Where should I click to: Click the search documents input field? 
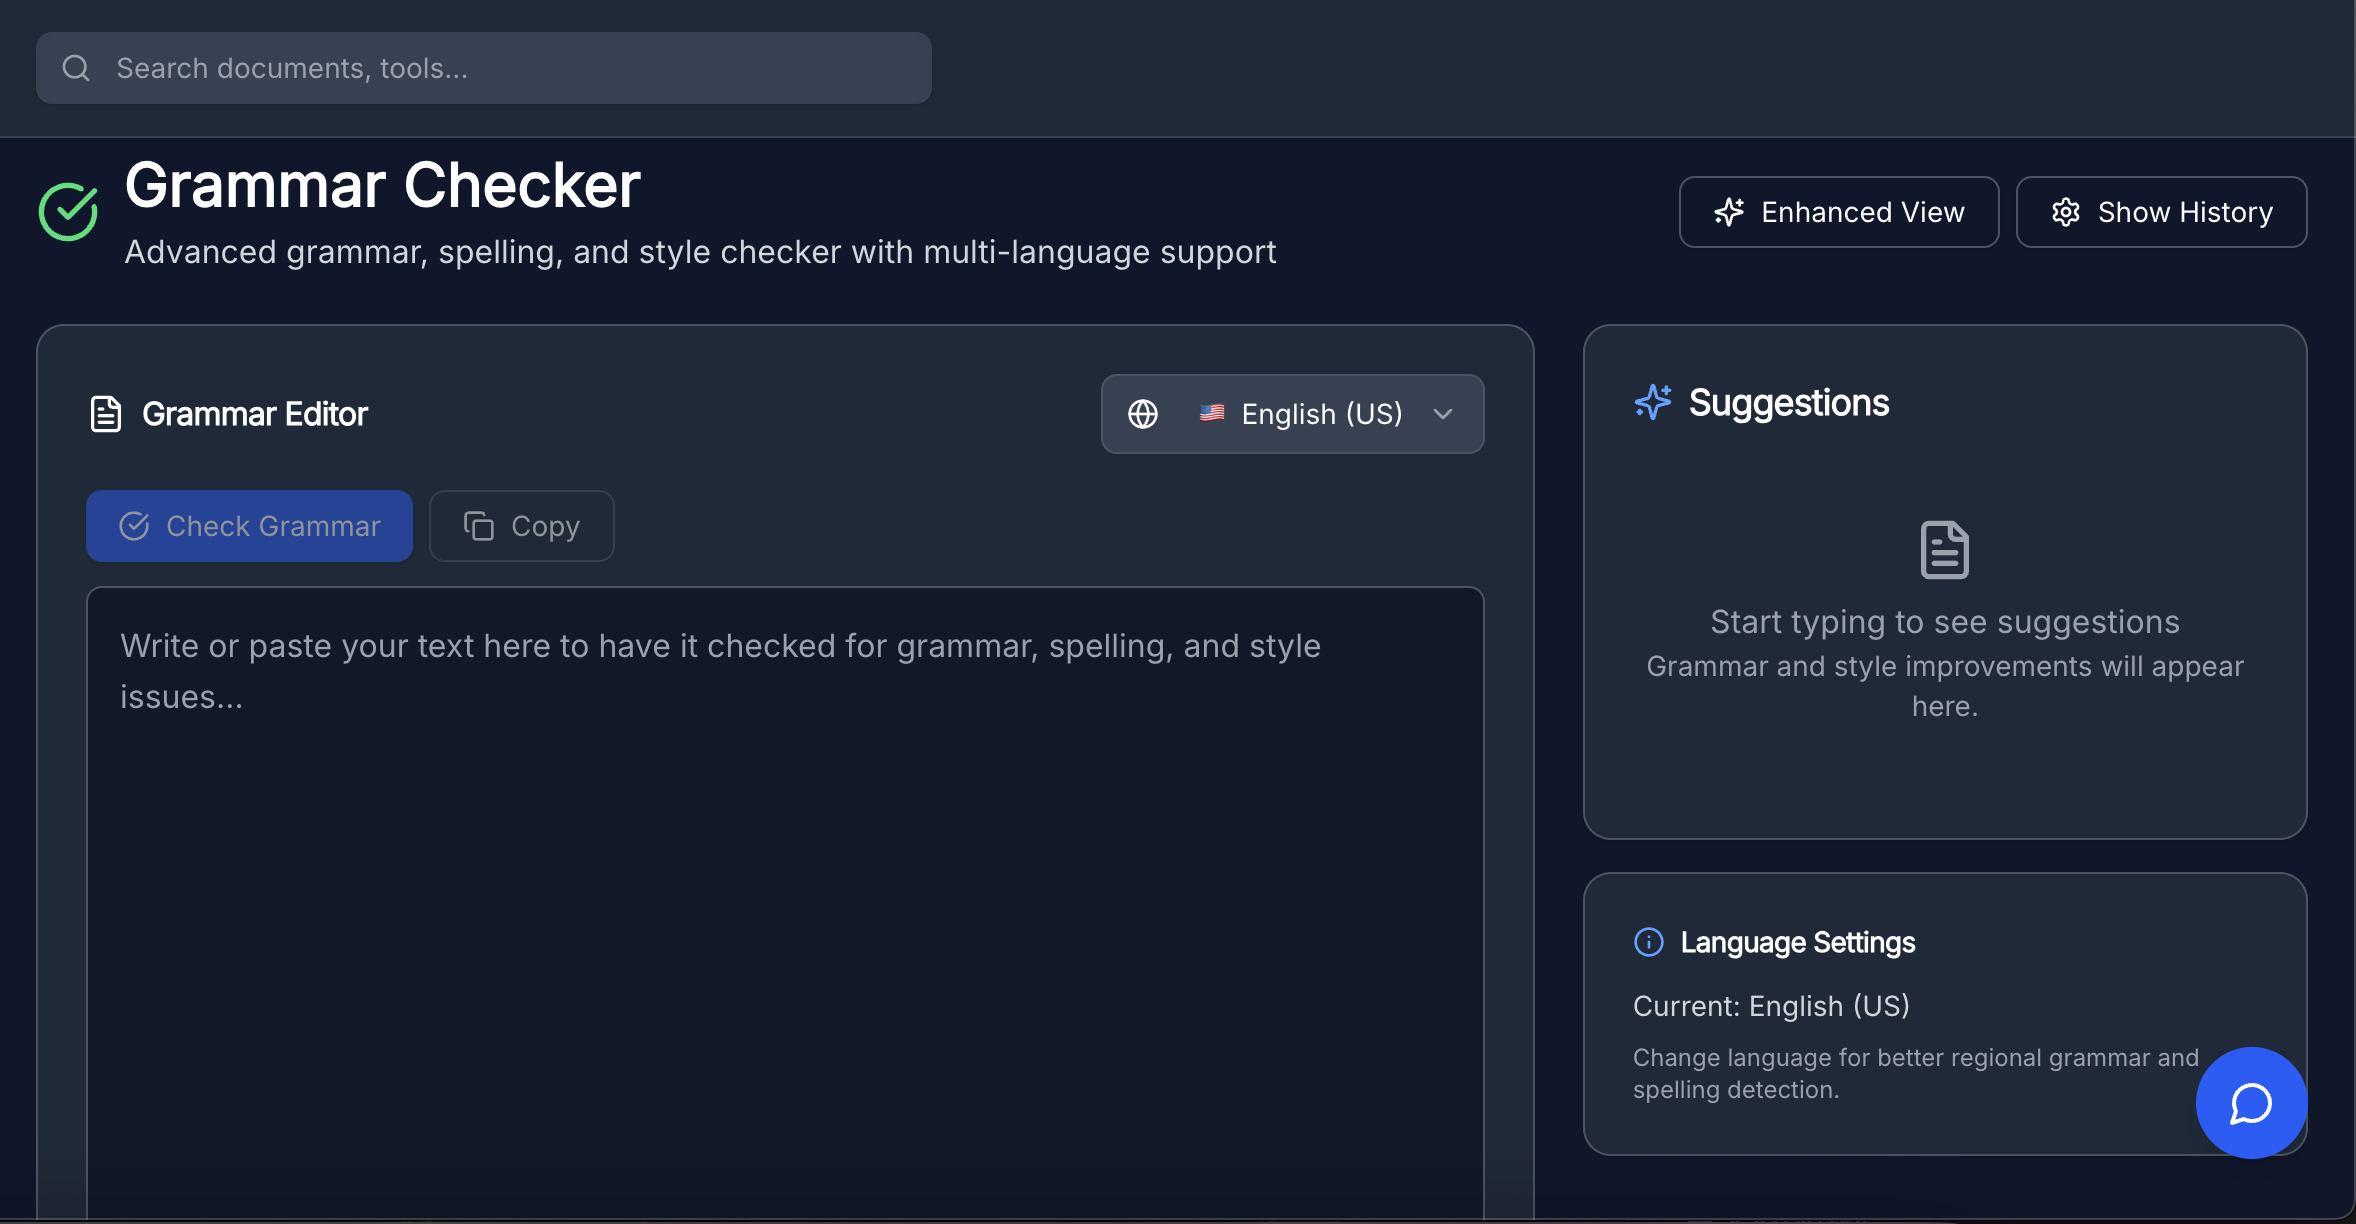(483, 67)
